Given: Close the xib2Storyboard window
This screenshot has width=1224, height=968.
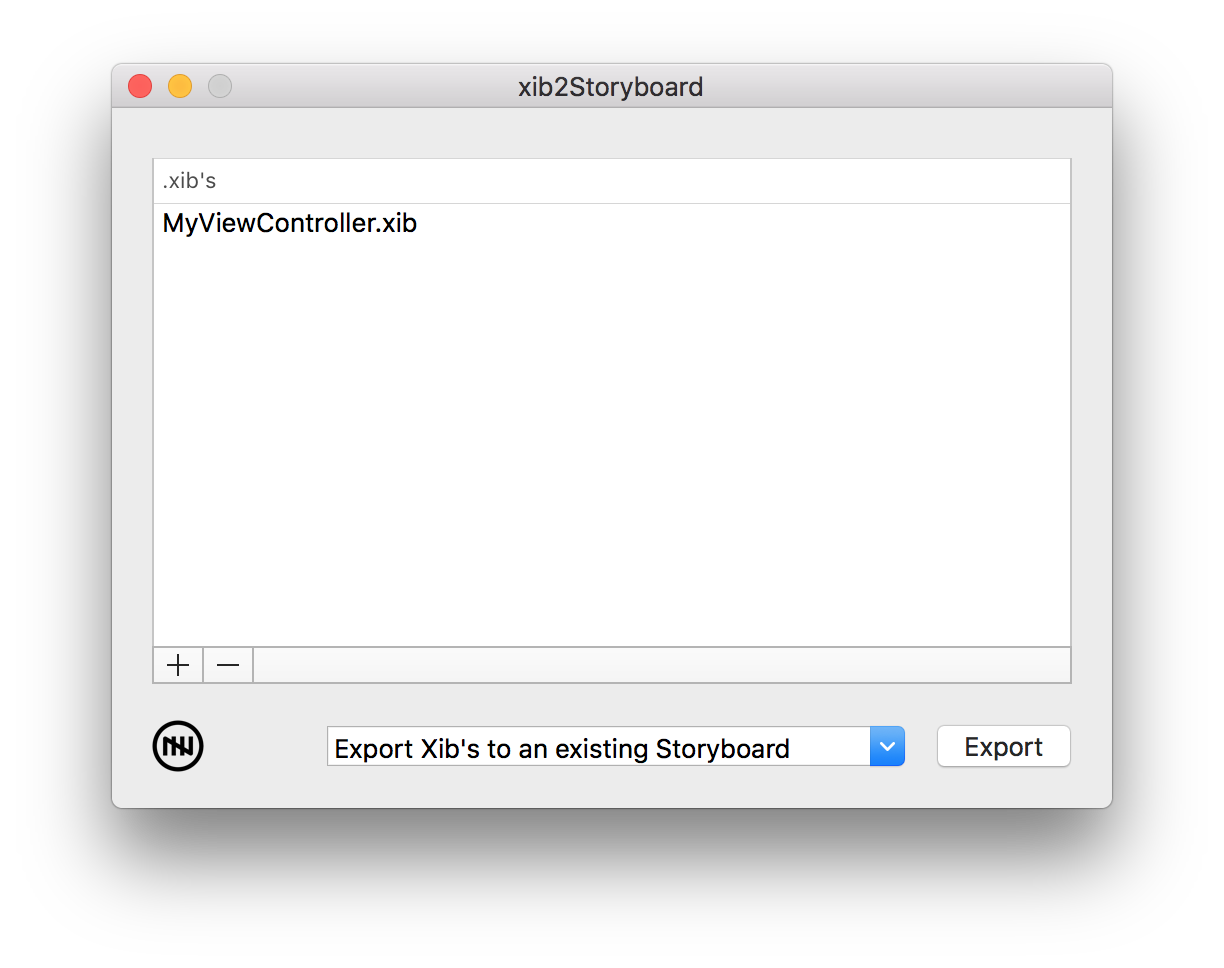Looking at the screenshot, I should (x=140, y=87).
